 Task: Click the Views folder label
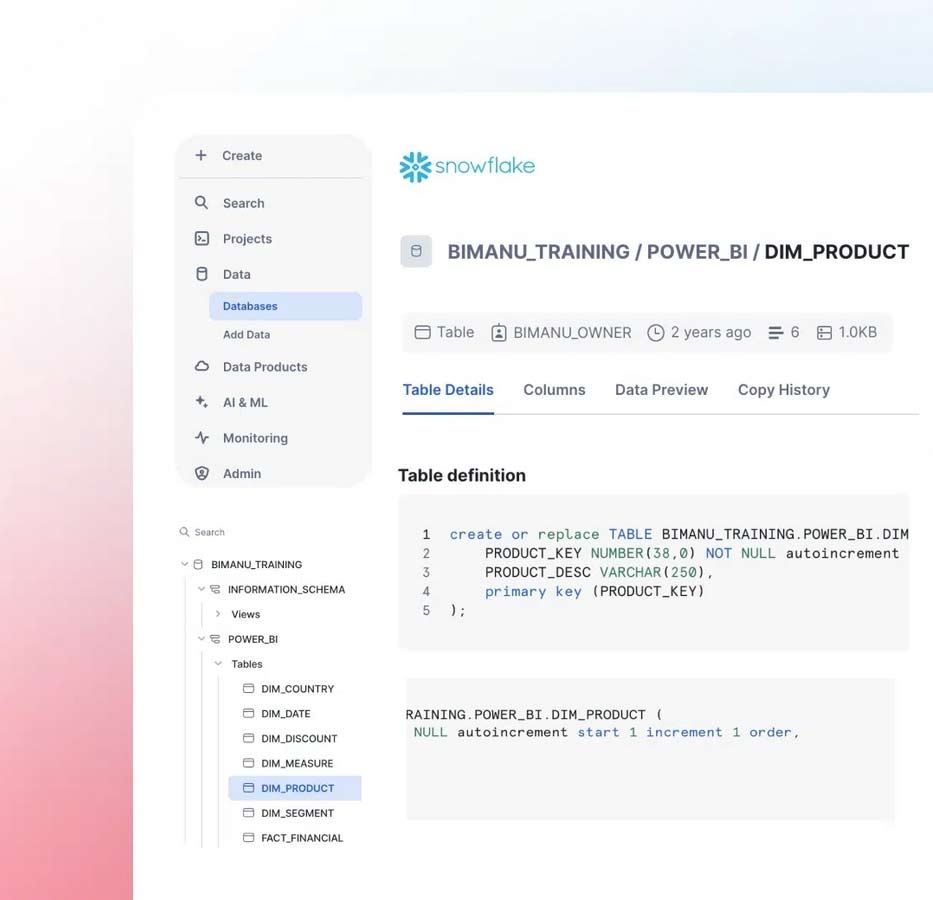(x=246, y=614)
